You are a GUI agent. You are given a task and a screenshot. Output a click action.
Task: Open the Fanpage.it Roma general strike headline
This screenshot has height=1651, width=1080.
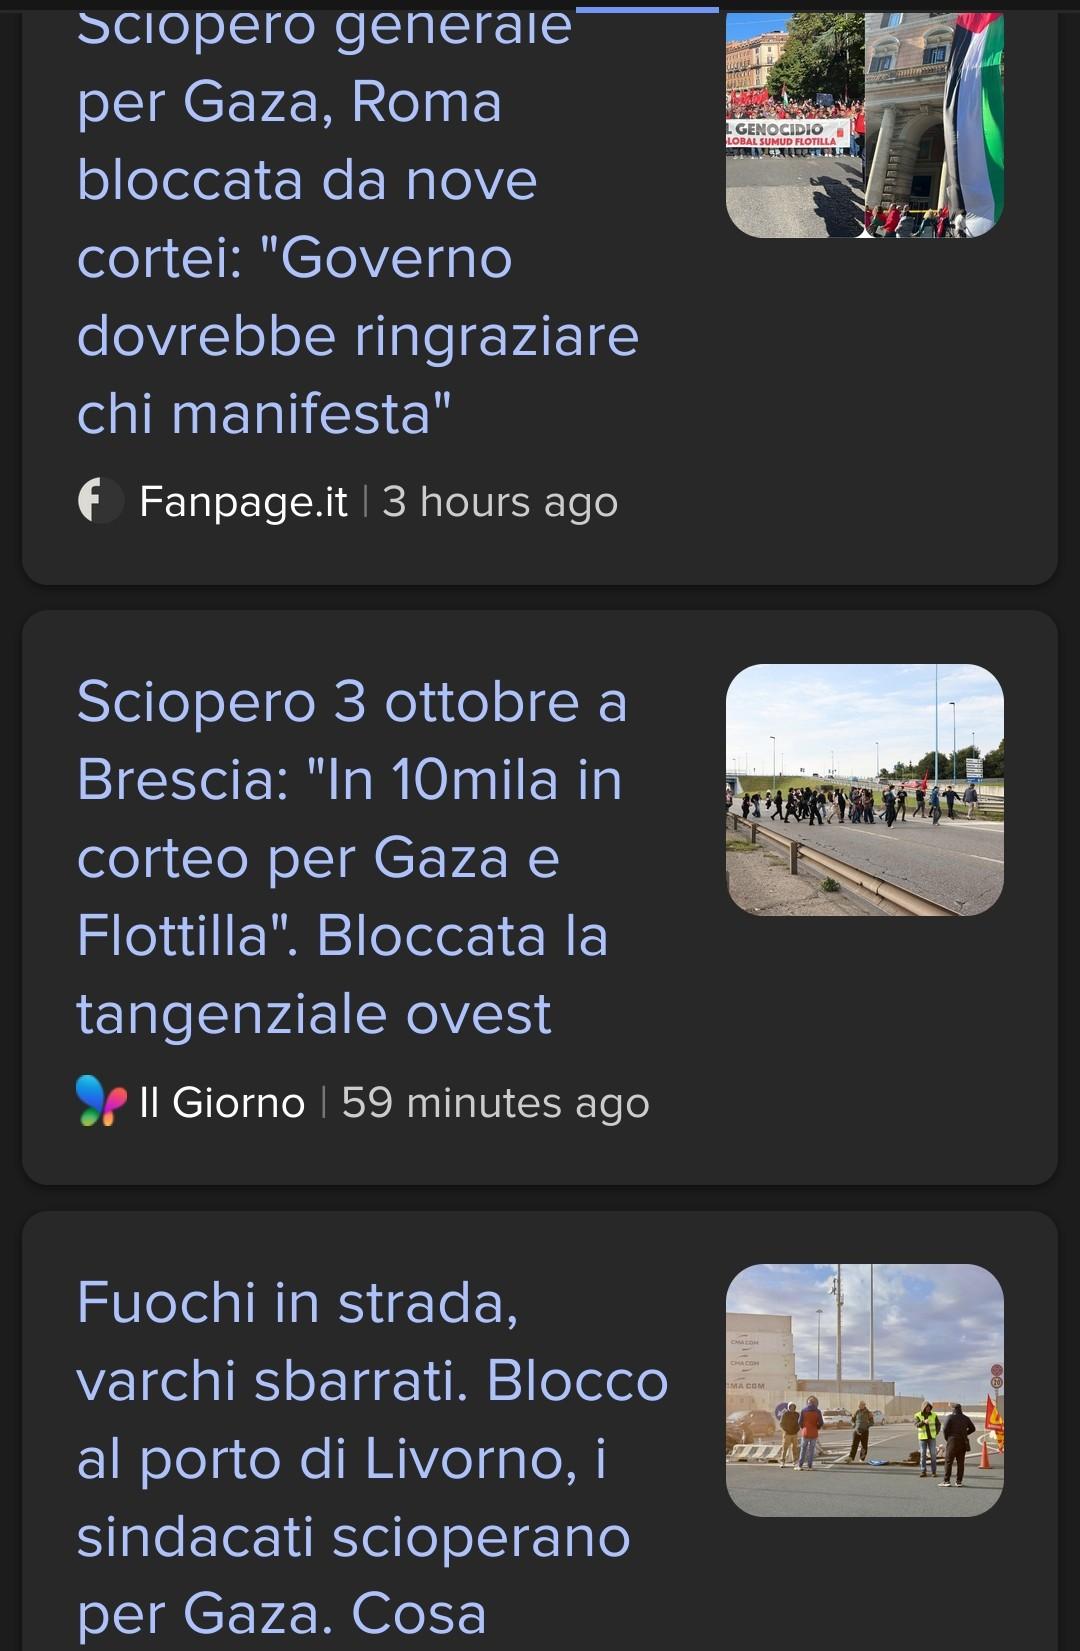(x=357, y=218)
